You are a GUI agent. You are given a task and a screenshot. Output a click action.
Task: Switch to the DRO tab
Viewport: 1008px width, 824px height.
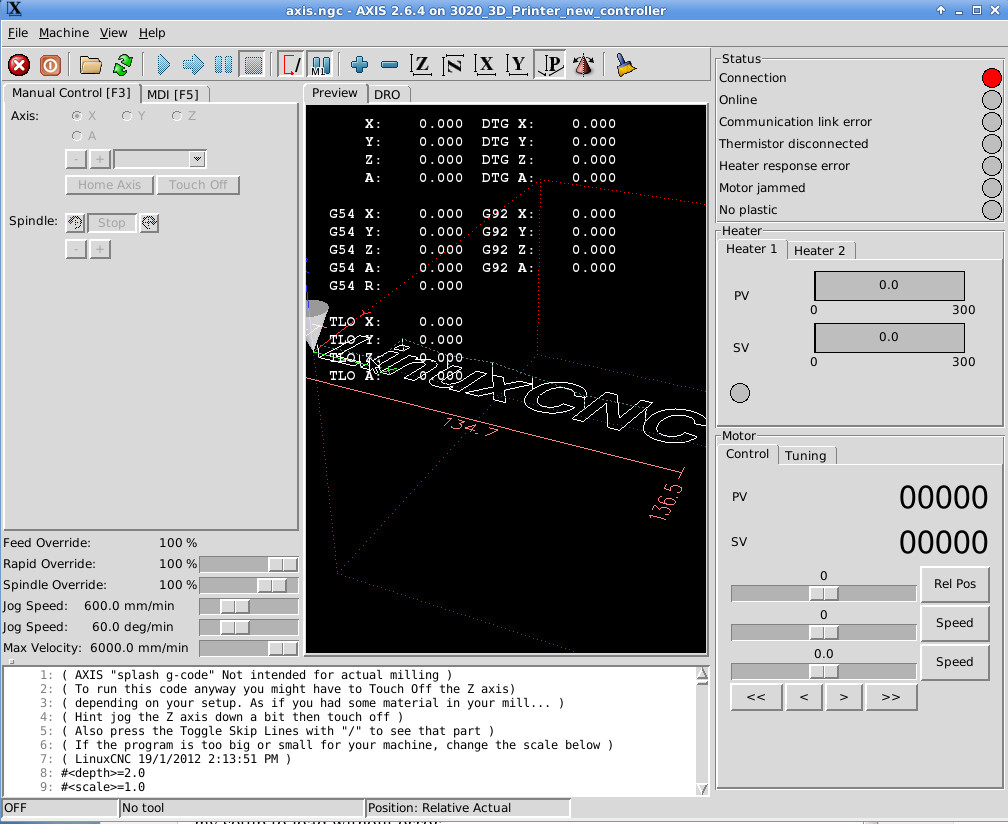click(x=387, y=94)
